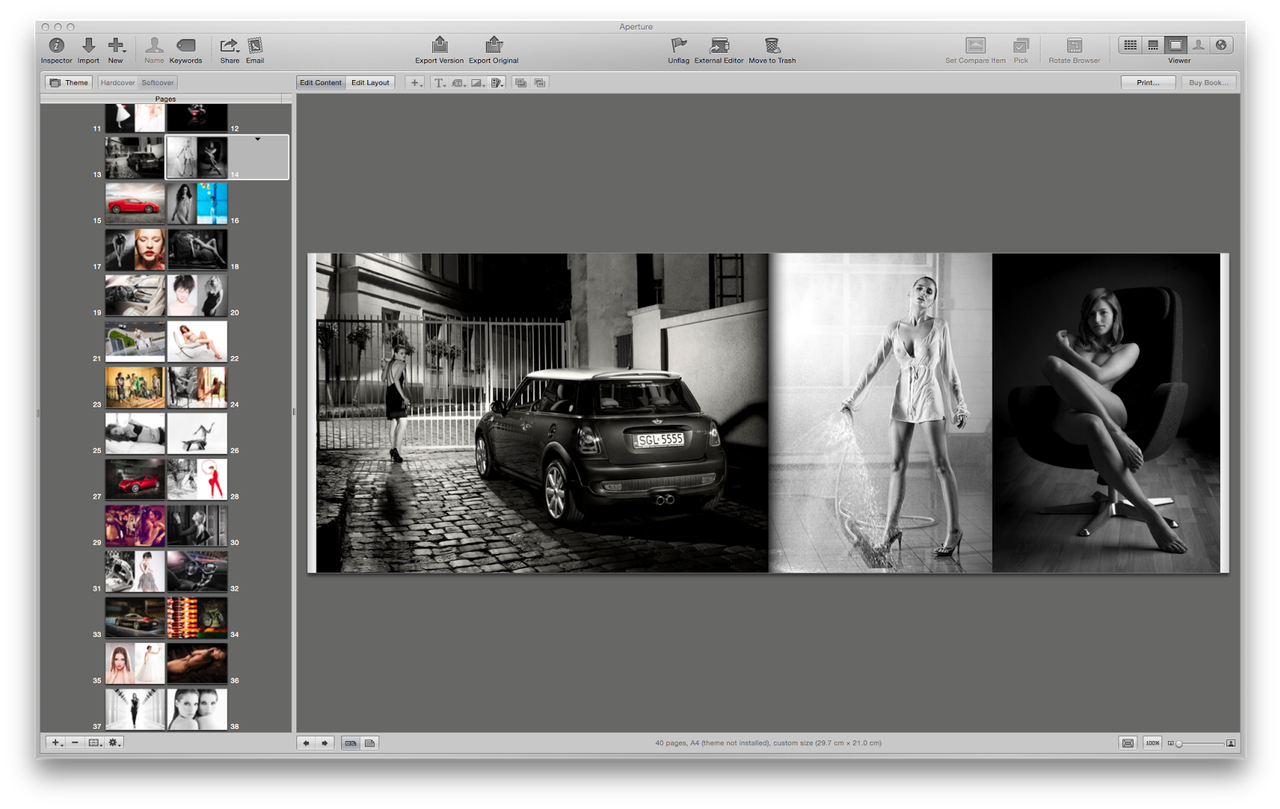Click the page zoom slider
This screenshot has height=809, width=1280.
(x=1202, y=743)
